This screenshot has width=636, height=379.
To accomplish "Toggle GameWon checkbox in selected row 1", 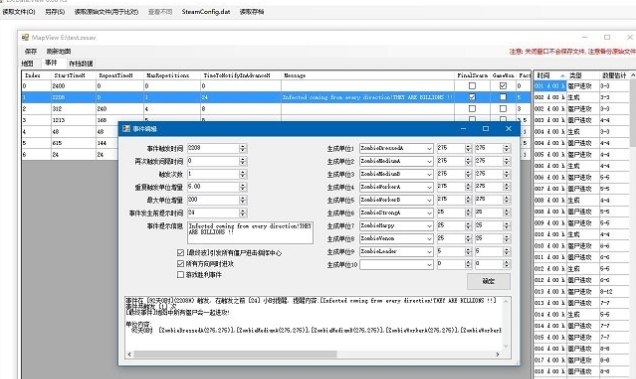I will point(503,97).
